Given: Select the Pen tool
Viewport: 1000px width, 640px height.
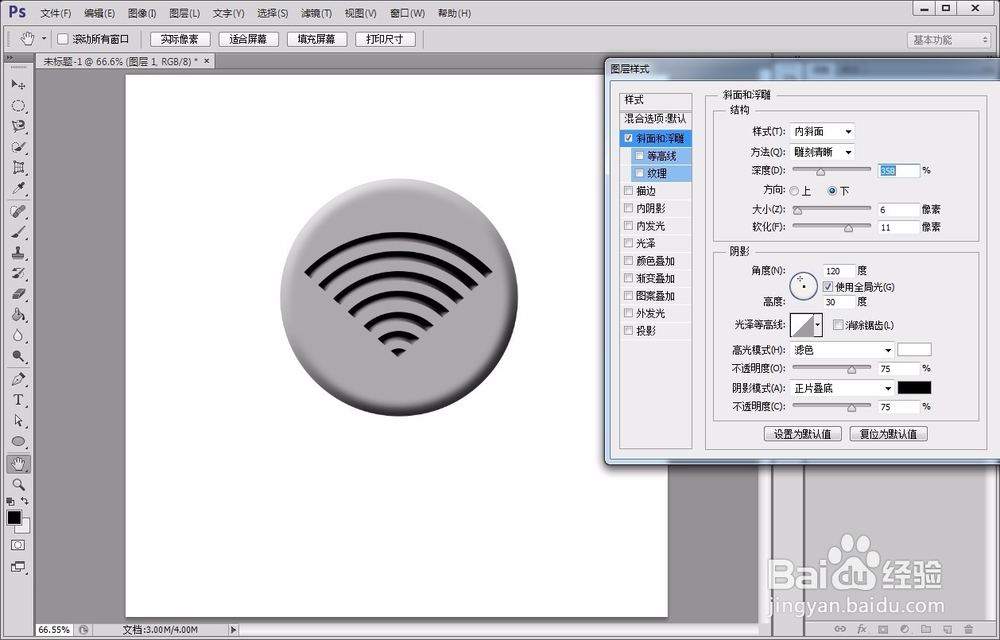Looking at the screenshot, I should [18, 379].
